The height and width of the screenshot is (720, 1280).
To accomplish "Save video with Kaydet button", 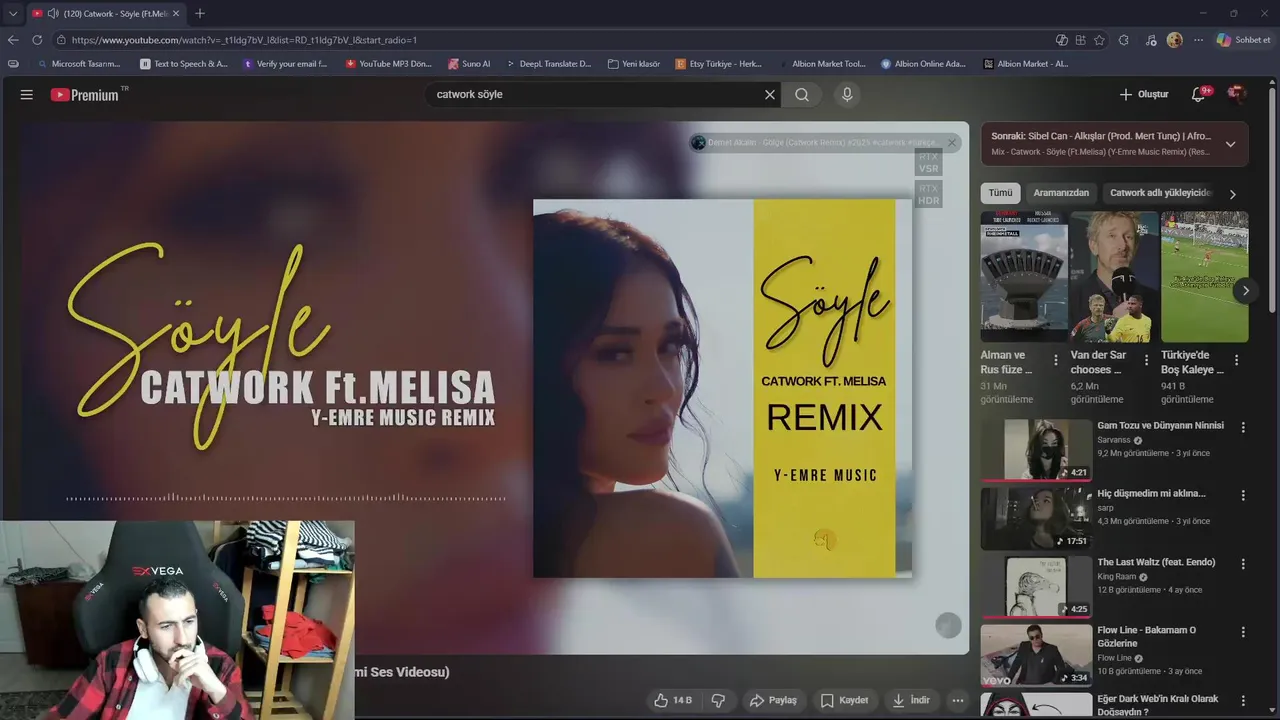I will 845,700.
